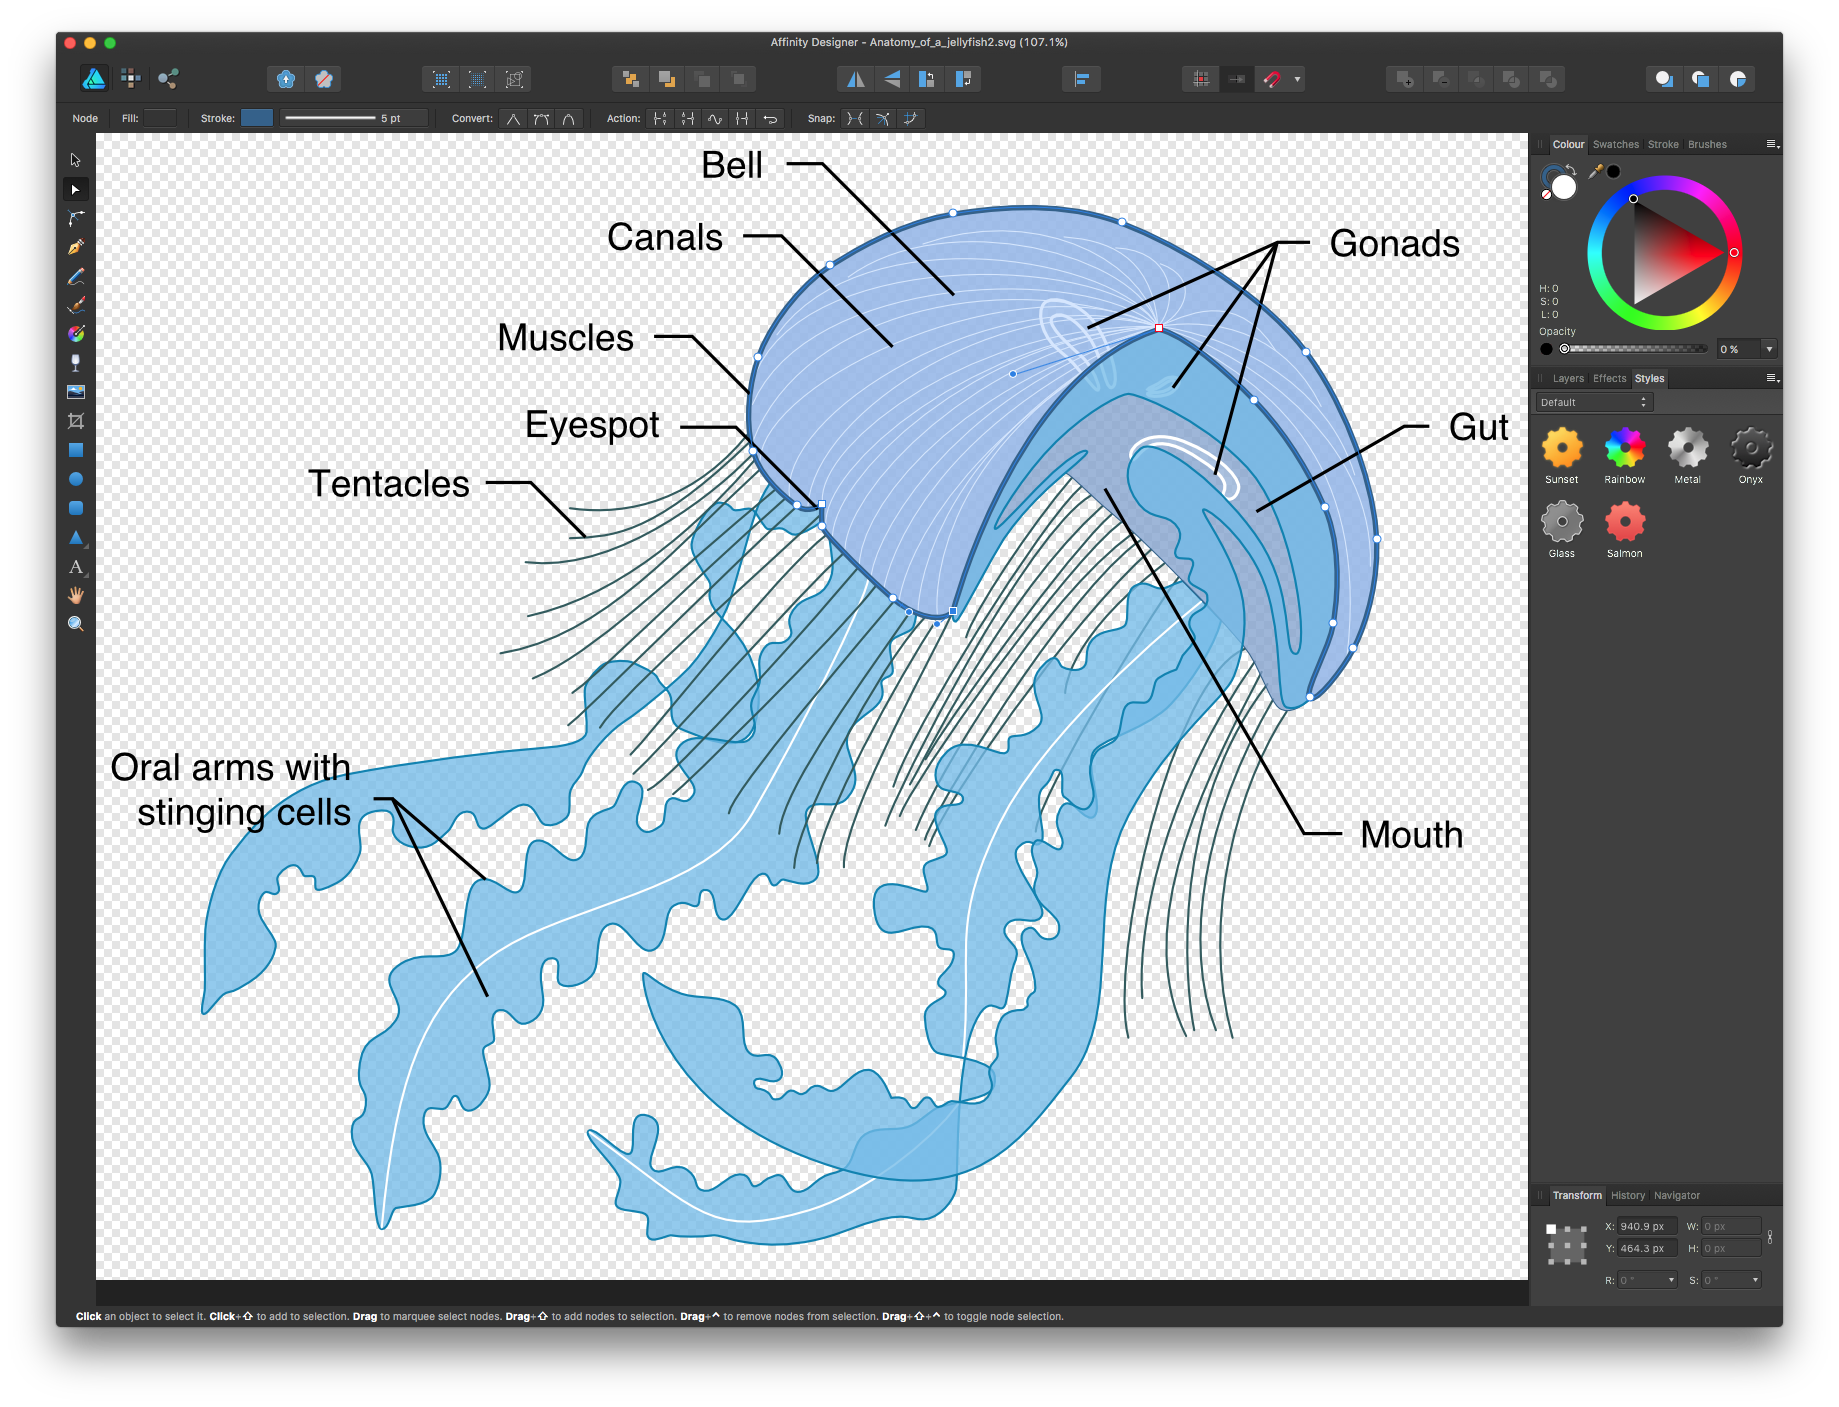Grab the Zoom tool from the toolbar
The image size is (1839, 1407).
coord(76,623)
